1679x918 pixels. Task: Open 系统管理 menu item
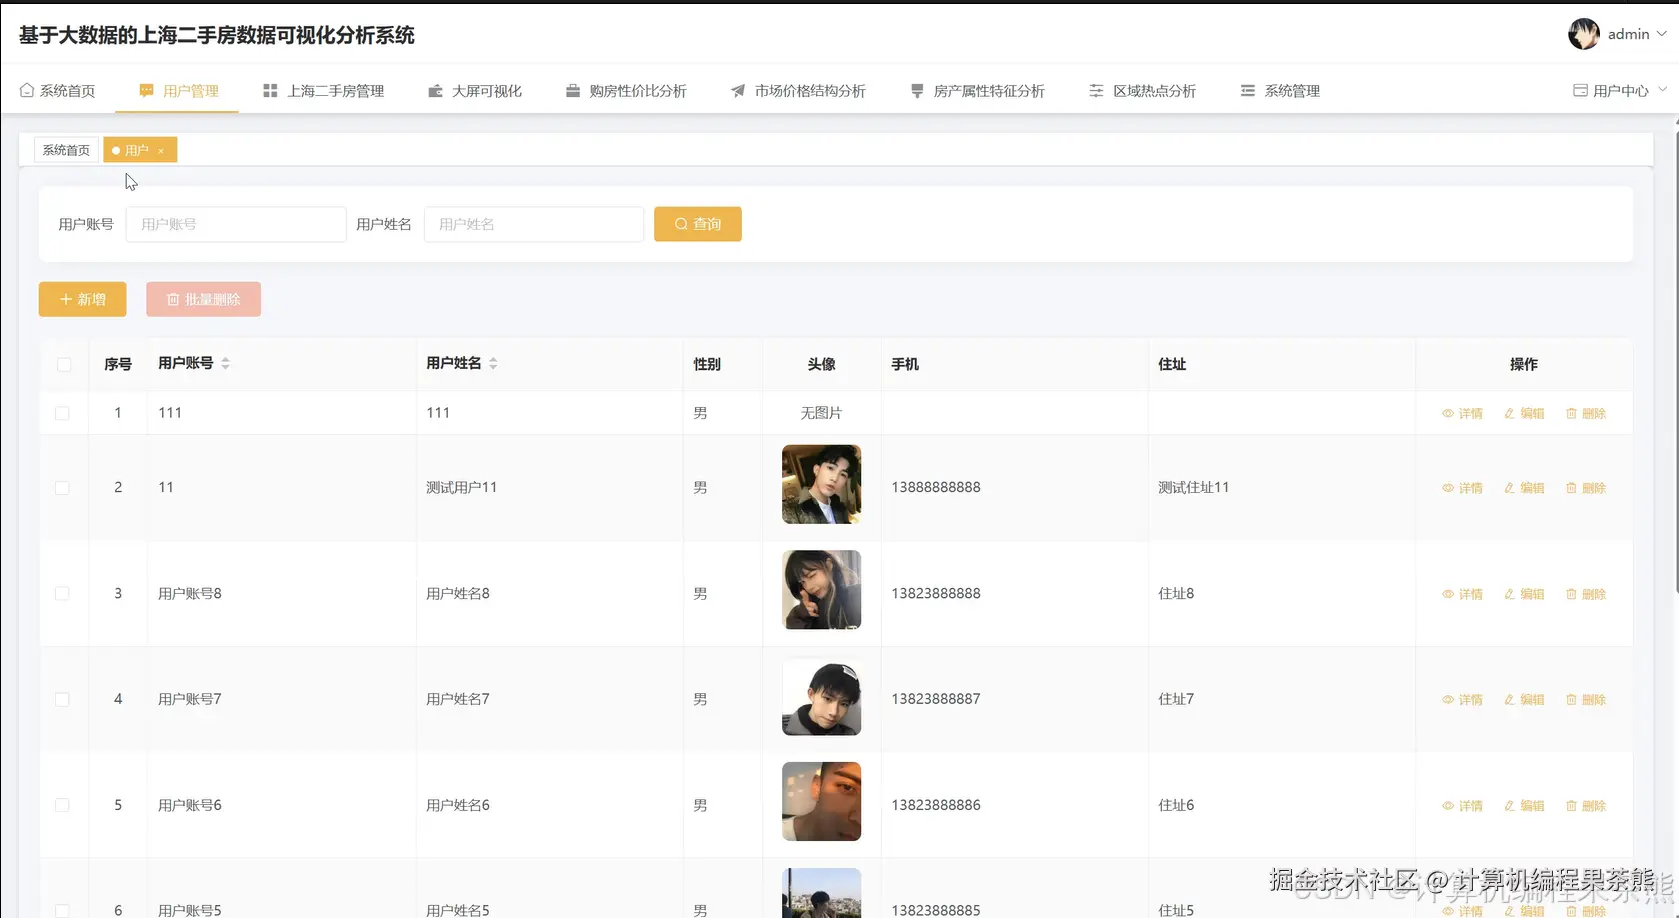tap(1280, 91)
